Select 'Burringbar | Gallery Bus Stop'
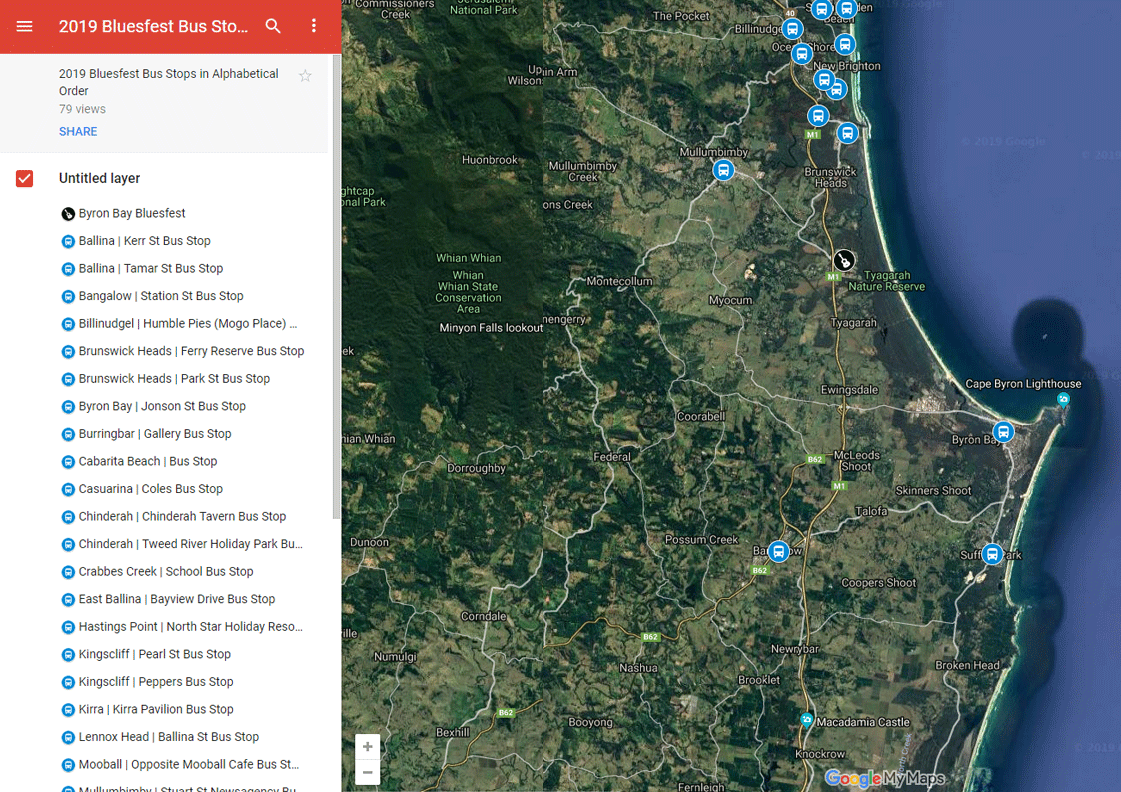The width and height of the screenshot is (1121, 792). (x=155, y=433)
